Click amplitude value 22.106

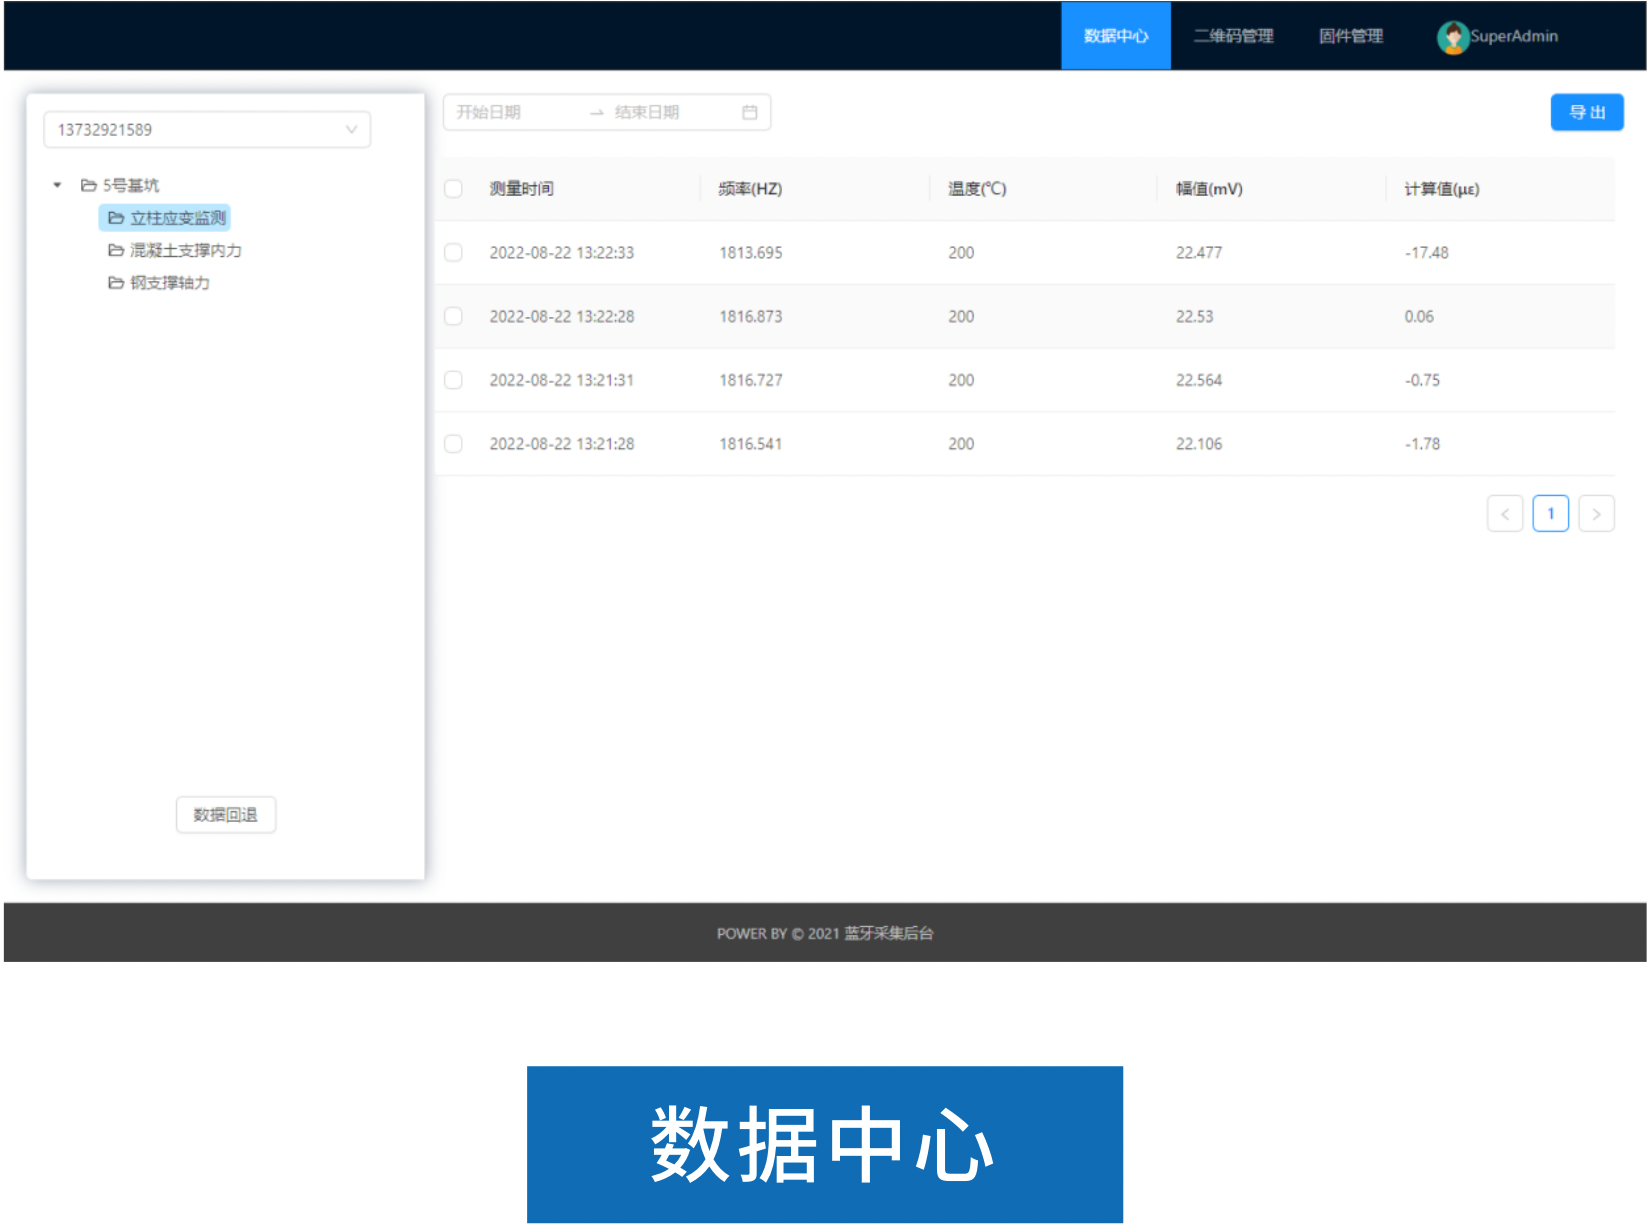click(x=1199, y=444)
